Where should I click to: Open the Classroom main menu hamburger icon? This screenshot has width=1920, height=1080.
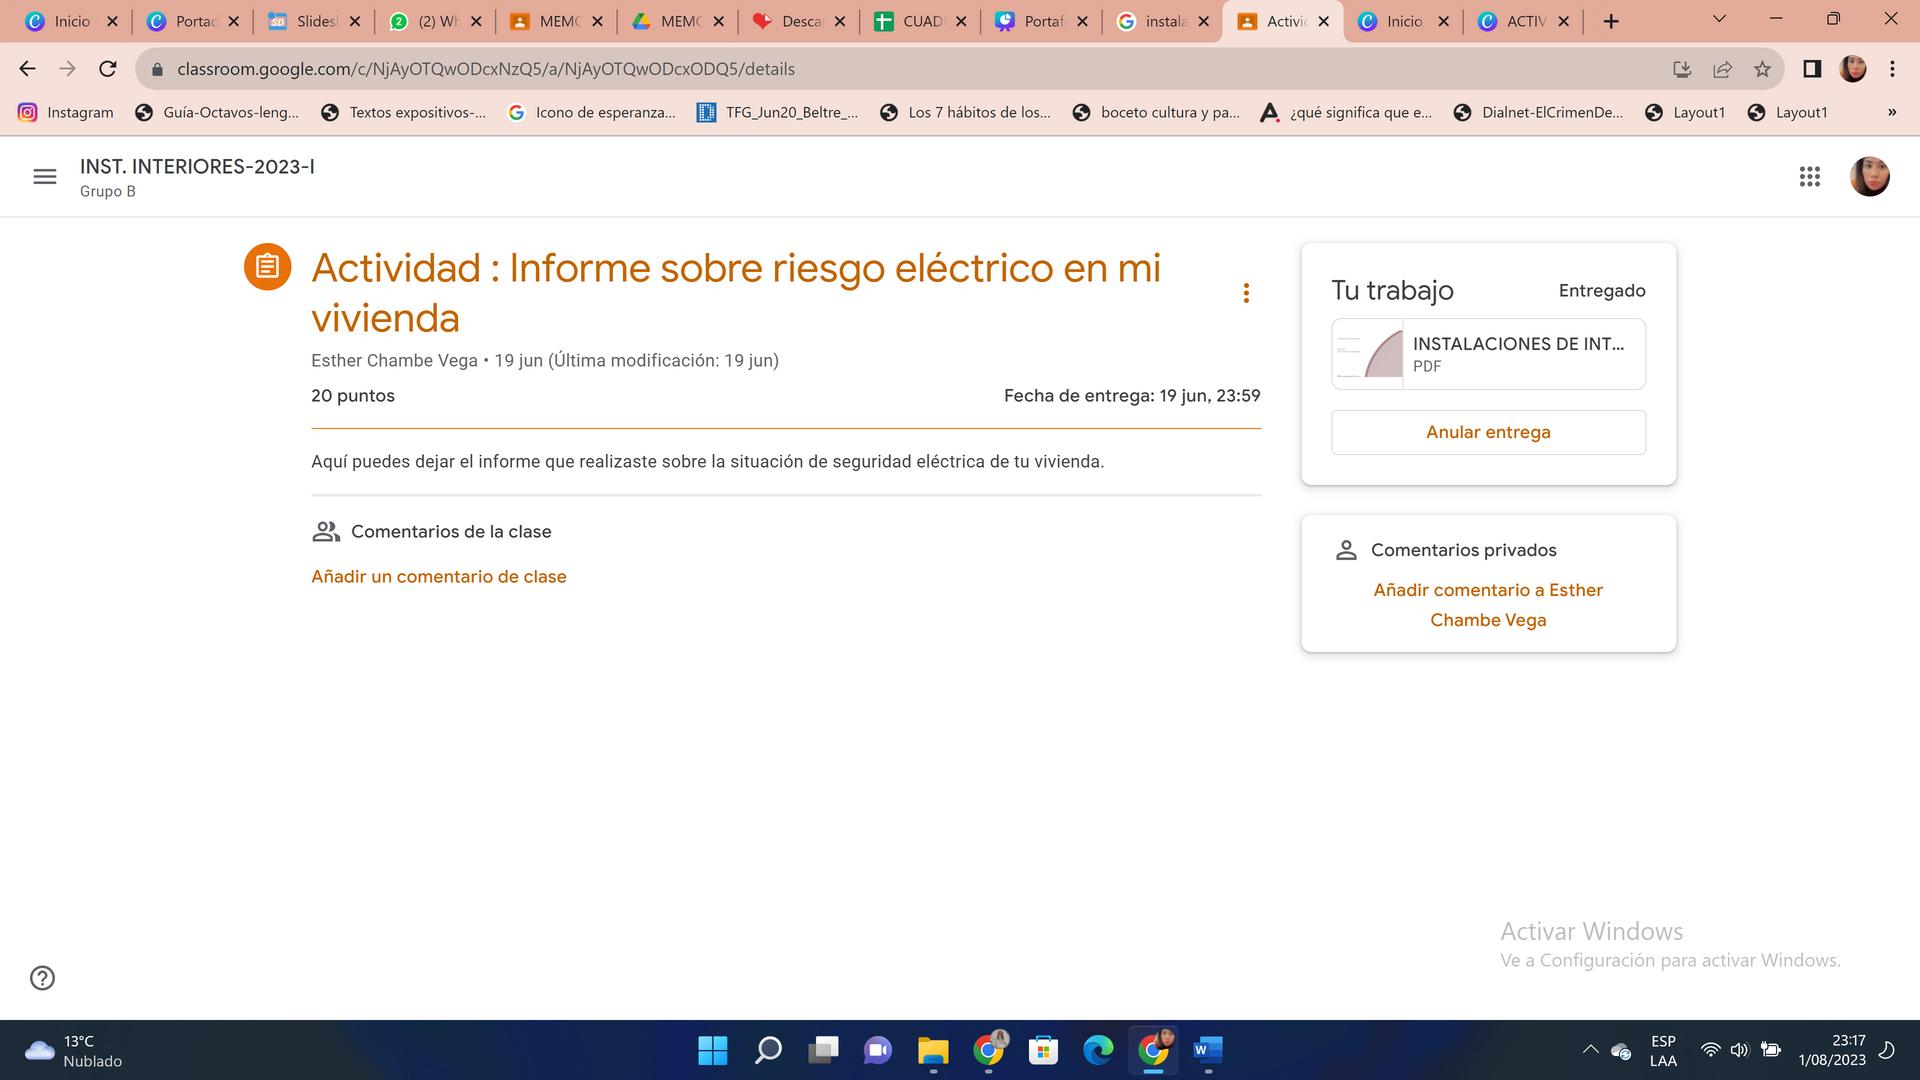[x=44, y=177]
